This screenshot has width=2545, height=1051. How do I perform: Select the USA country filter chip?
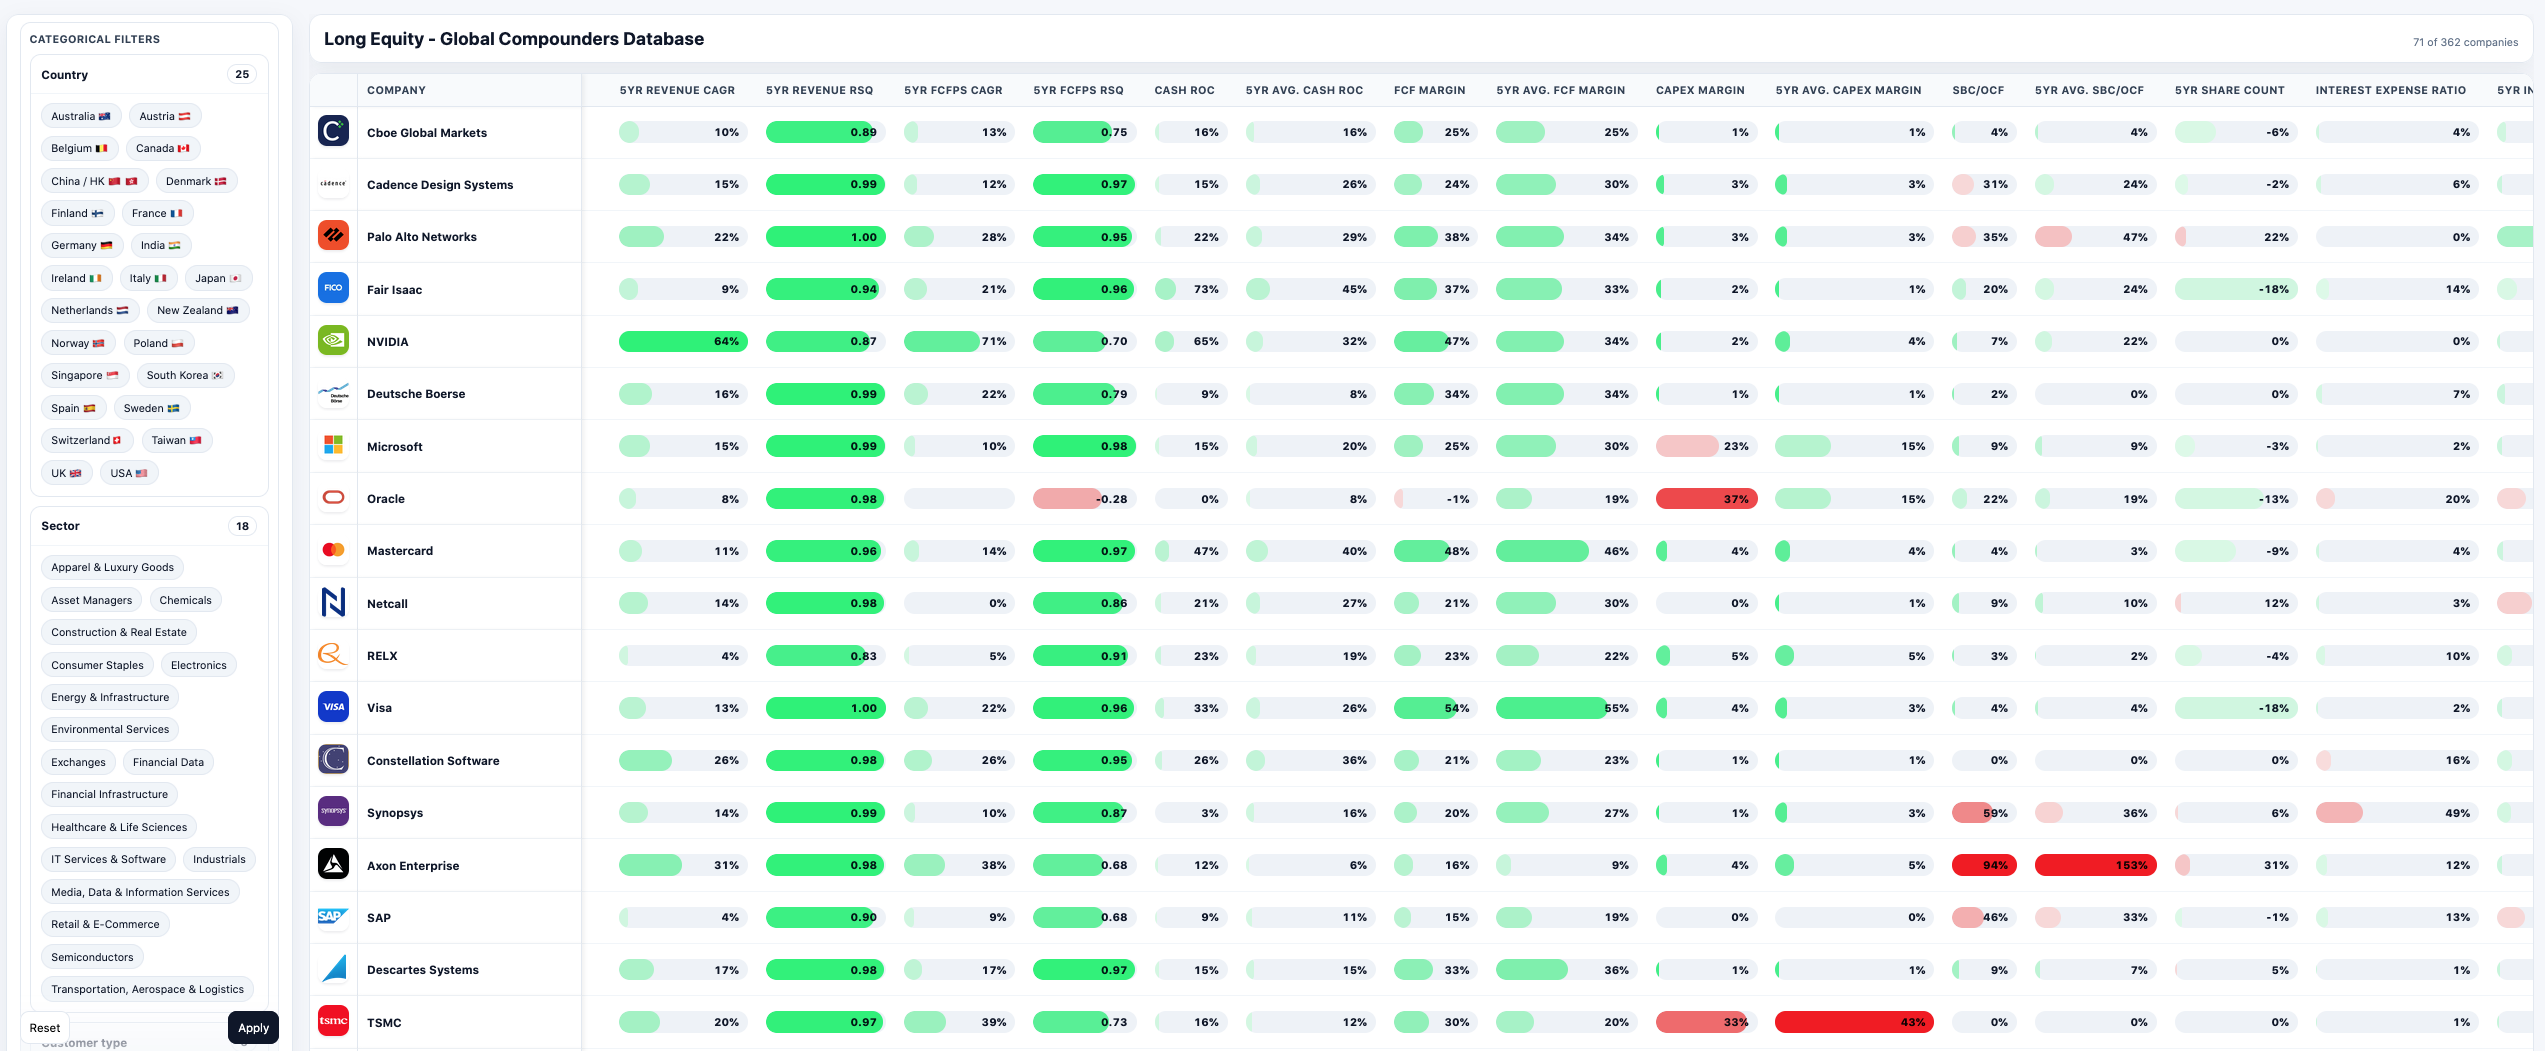coord(129,473)
